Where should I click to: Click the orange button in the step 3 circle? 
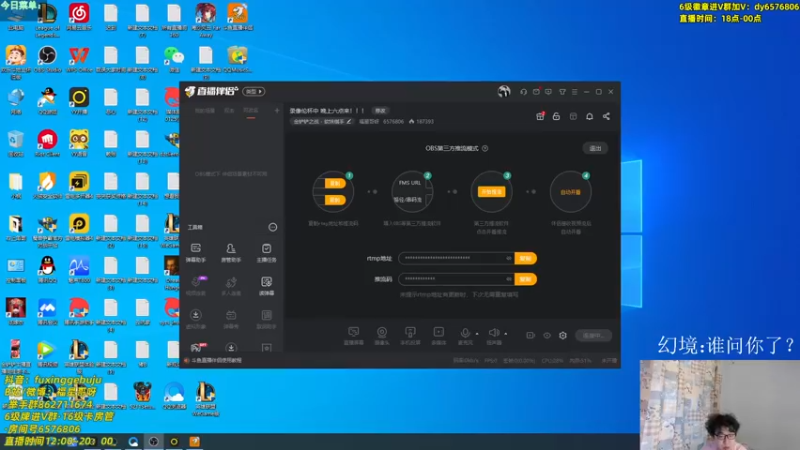click(491, 192)
